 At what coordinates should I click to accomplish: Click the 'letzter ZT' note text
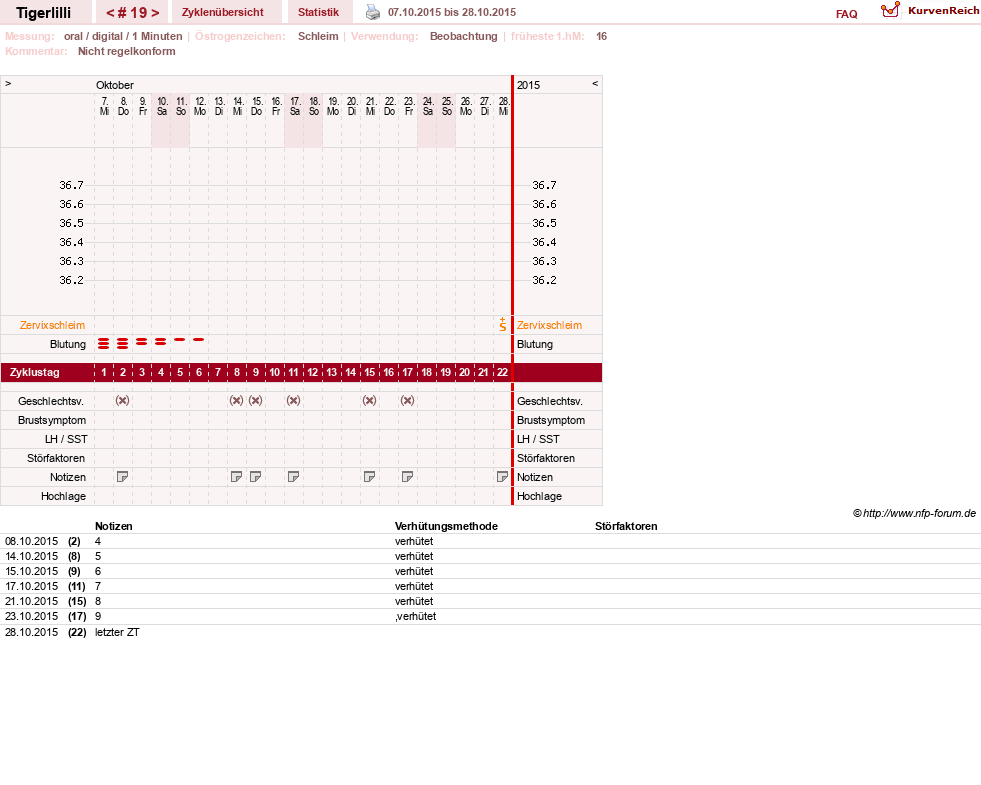pyautogui.click(x=117, y=632)
